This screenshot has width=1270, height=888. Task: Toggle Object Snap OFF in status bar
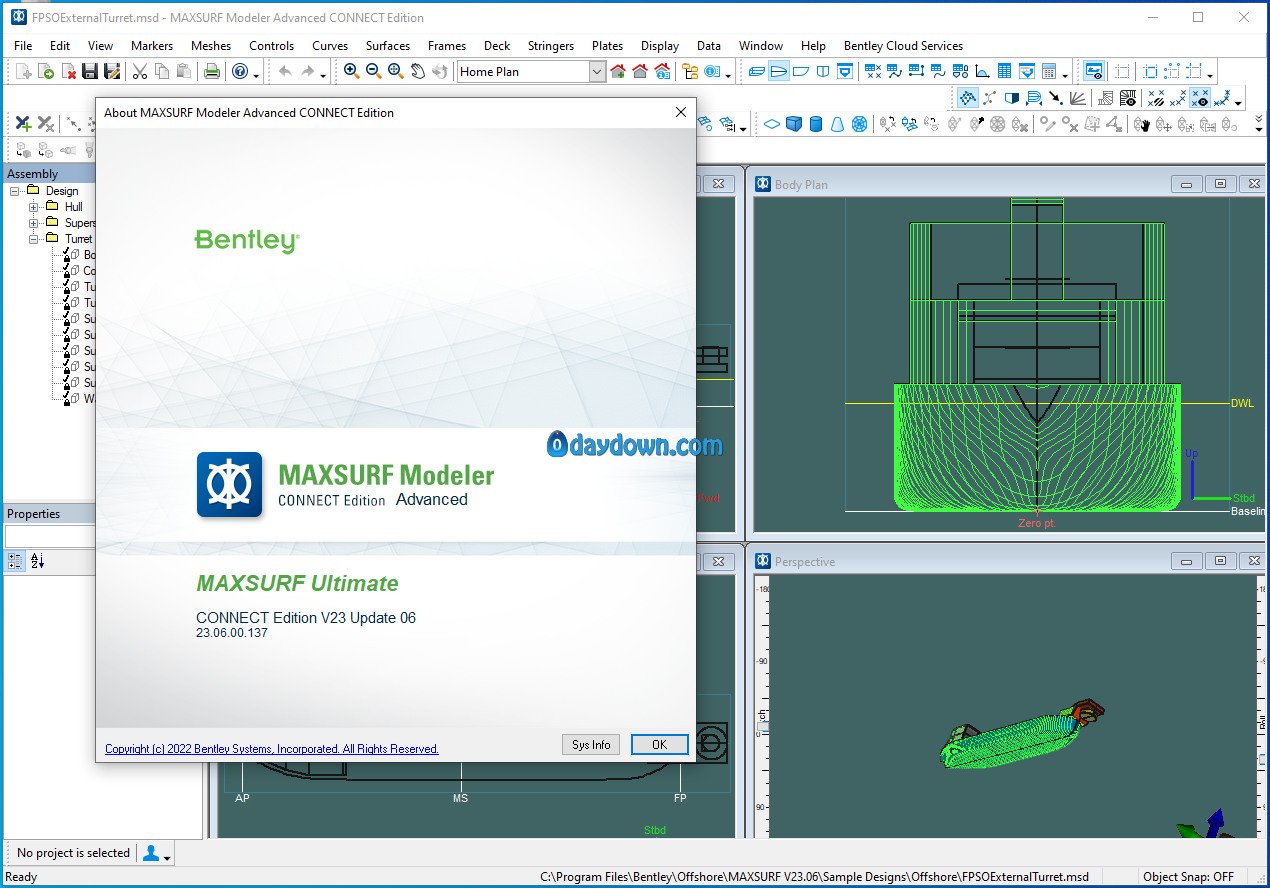coord(1188,877)
